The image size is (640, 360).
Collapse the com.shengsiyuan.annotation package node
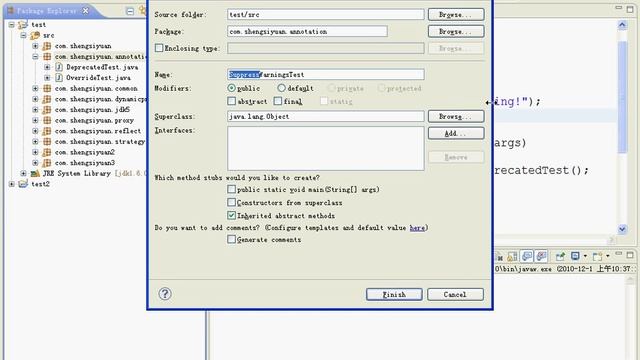tap(36, 57)
